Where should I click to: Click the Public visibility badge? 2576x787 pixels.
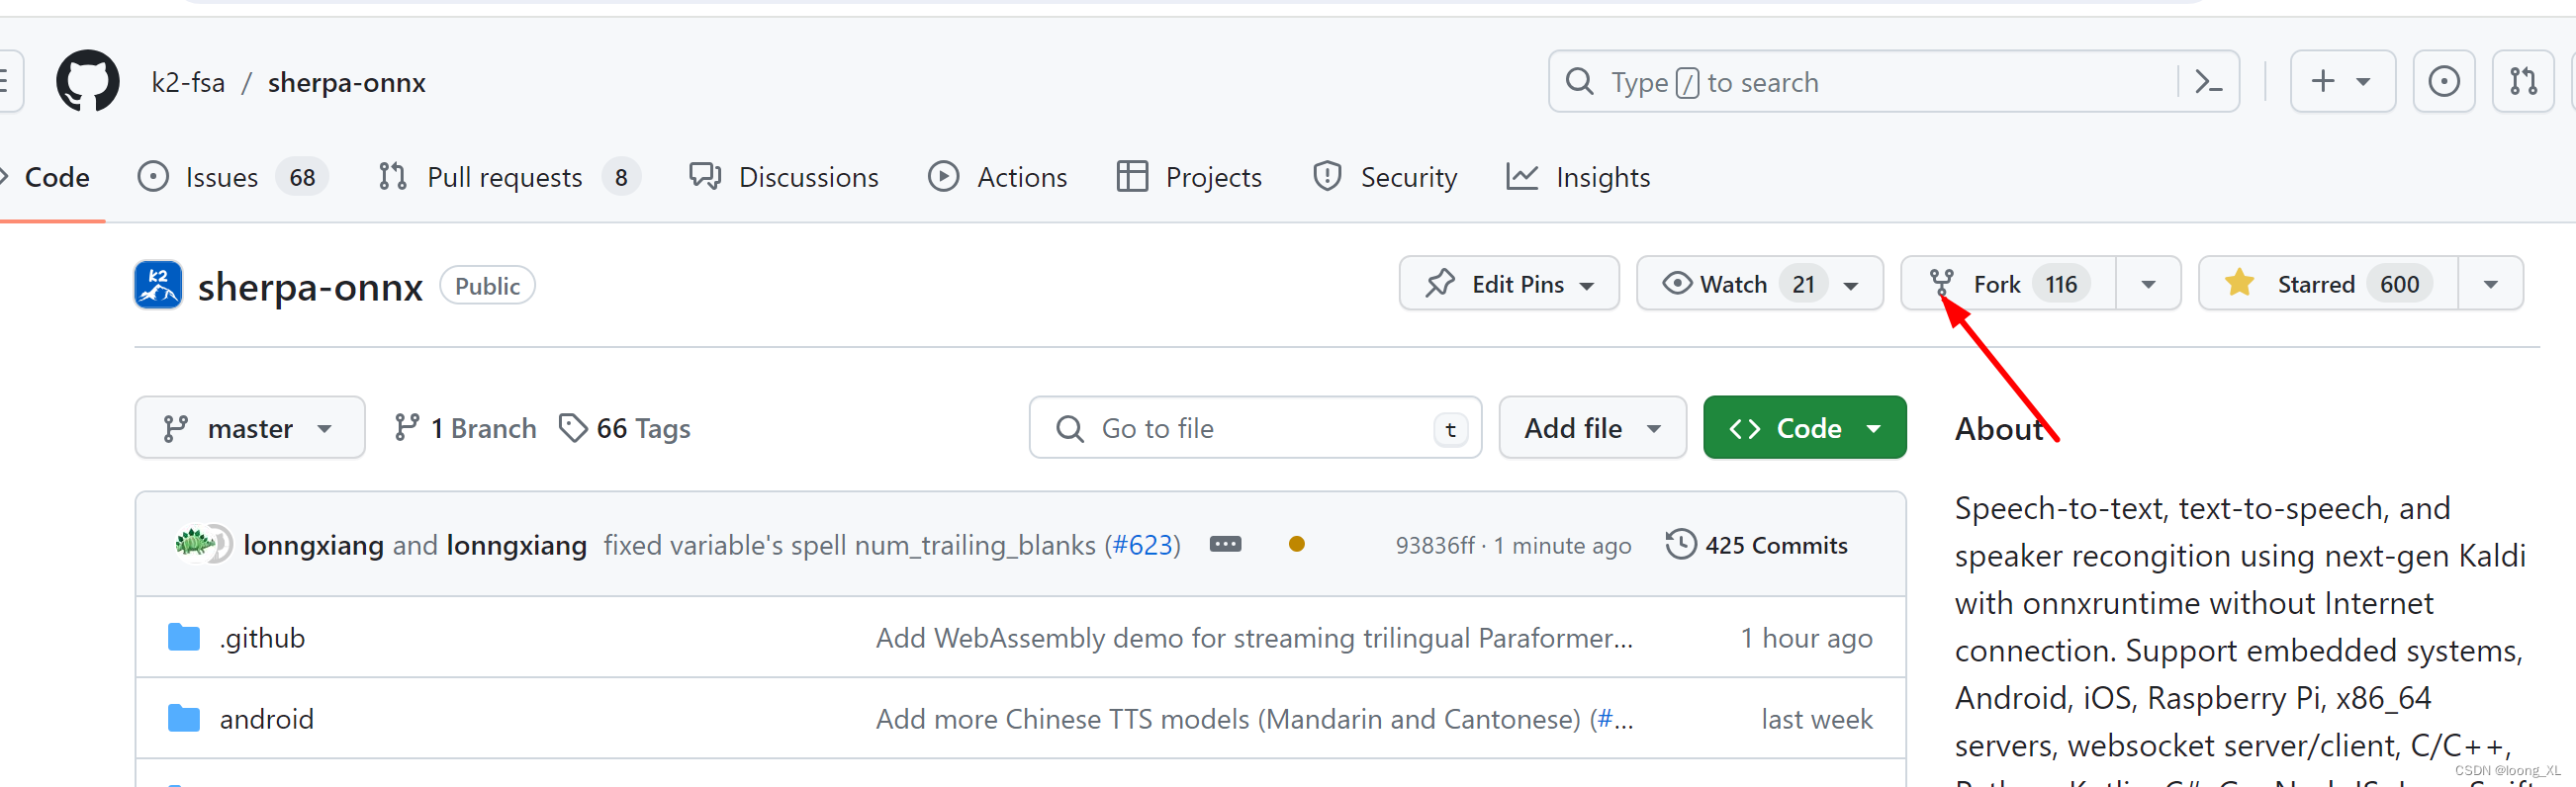(x=487, y=286)
